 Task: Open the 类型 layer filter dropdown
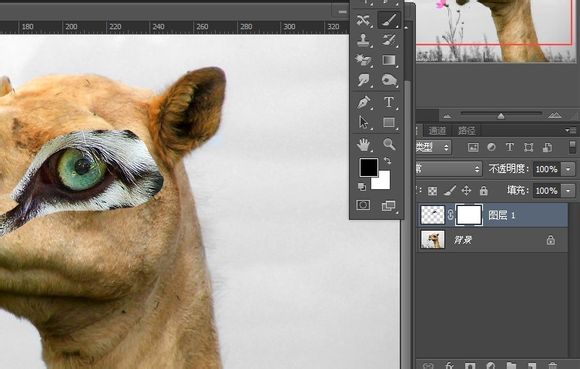(434, 148)
